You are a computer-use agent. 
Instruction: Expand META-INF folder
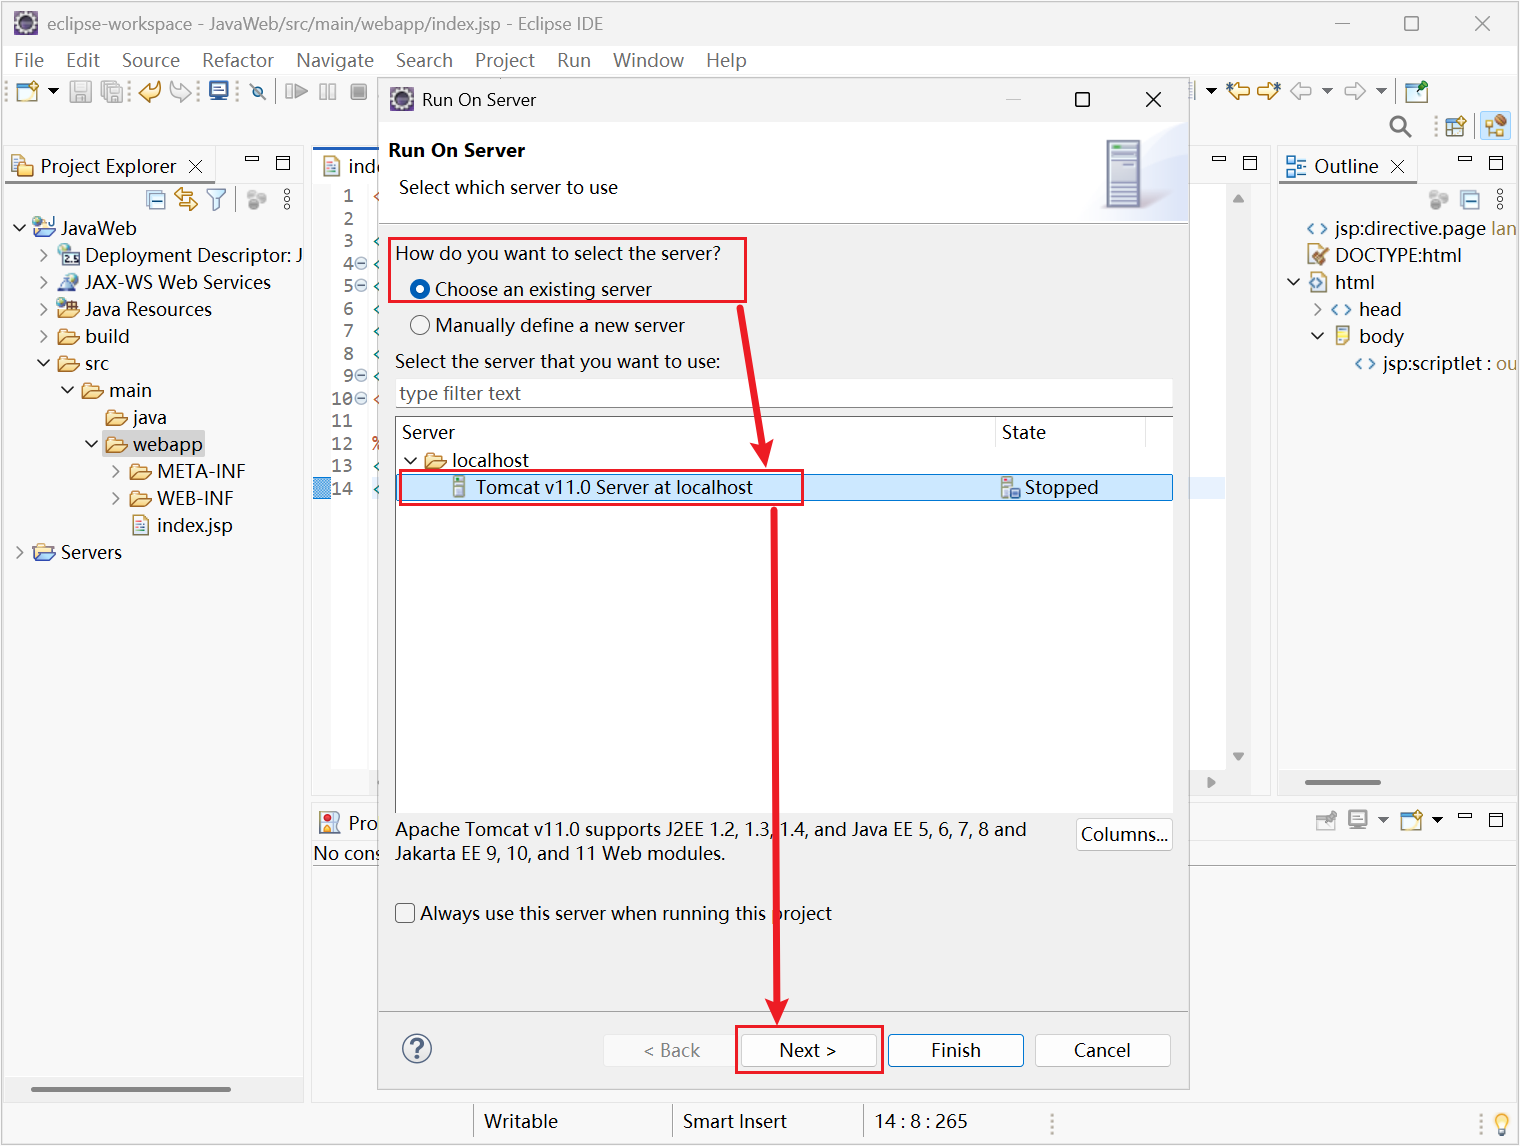(115, 471)
